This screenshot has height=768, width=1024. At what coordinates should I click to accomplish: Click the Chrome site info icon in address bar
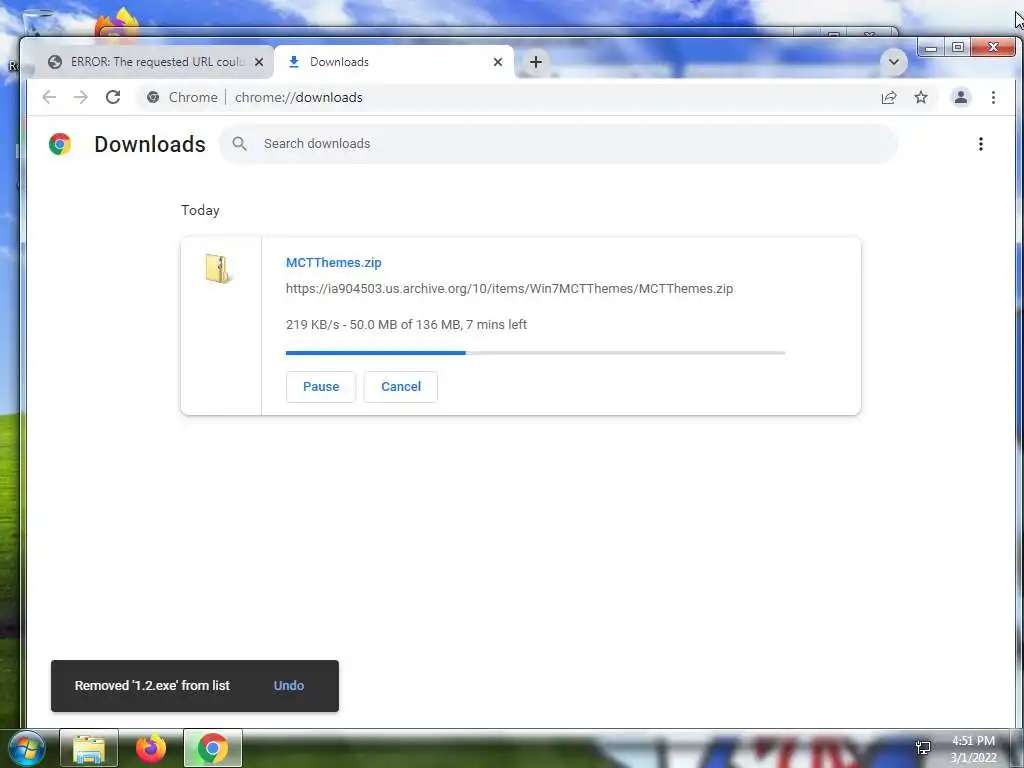tap(153, 97)
